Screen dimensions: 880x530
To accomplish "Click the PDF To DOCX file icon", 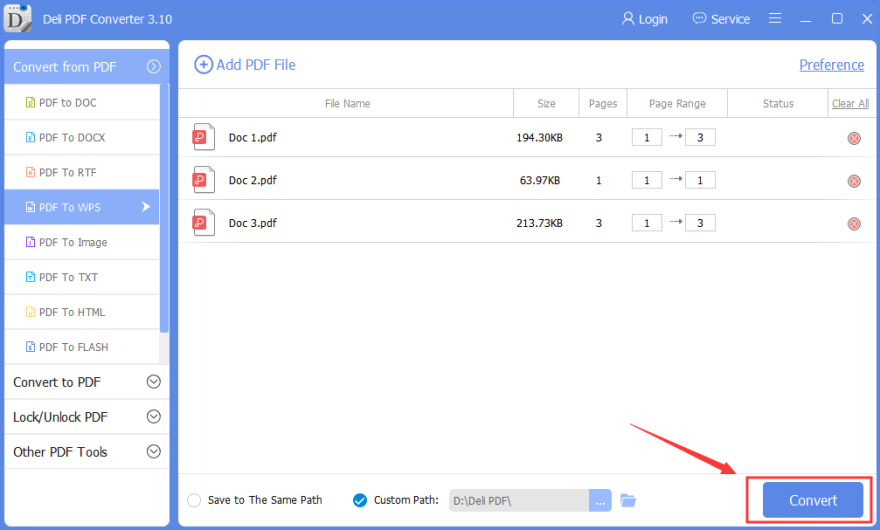I will pos(30,137).
